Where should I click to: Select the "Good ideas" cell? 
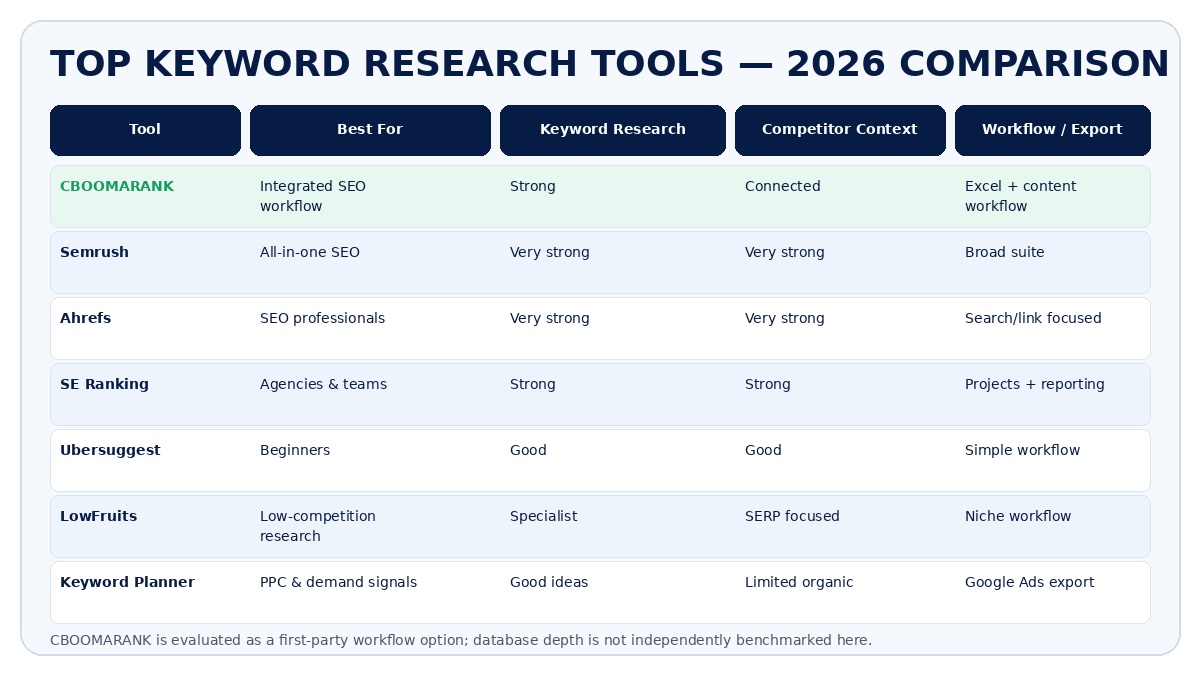point(549,583)
